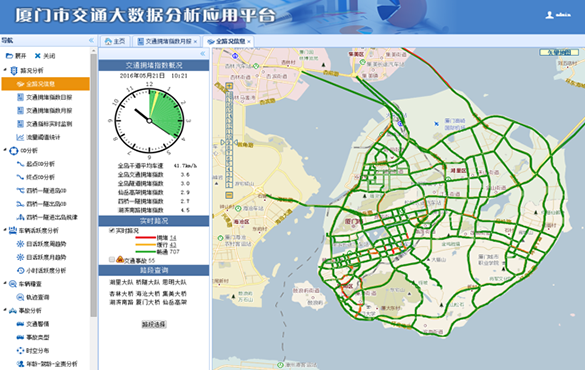The height and width of the screenshot is (370, 585).
Task: Collapse the OD分析 tree group
Action: coord(5,150)
